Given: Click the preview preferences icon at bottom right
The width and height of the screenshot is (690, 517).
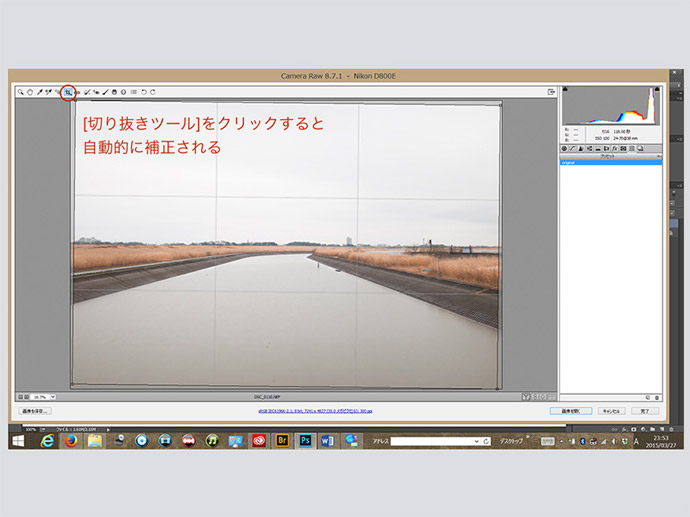Looking at the screenshot, I should click(552, 397).
